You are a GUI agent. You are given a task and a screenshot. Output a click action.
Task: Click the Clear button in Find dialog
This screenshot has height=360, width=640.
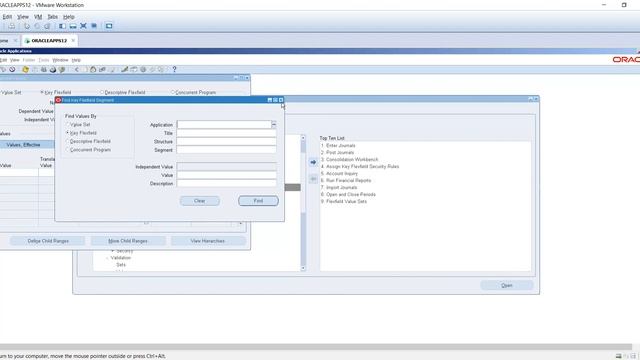[200, 201]
